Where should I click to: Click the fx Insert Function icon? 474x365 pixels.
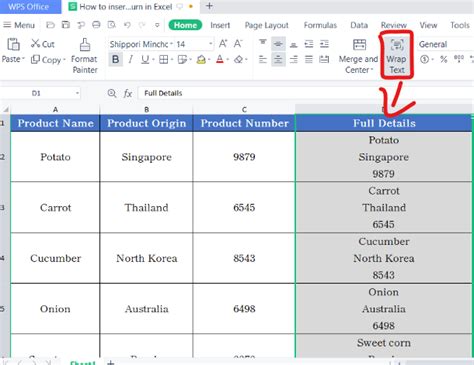tap(128, 94)
